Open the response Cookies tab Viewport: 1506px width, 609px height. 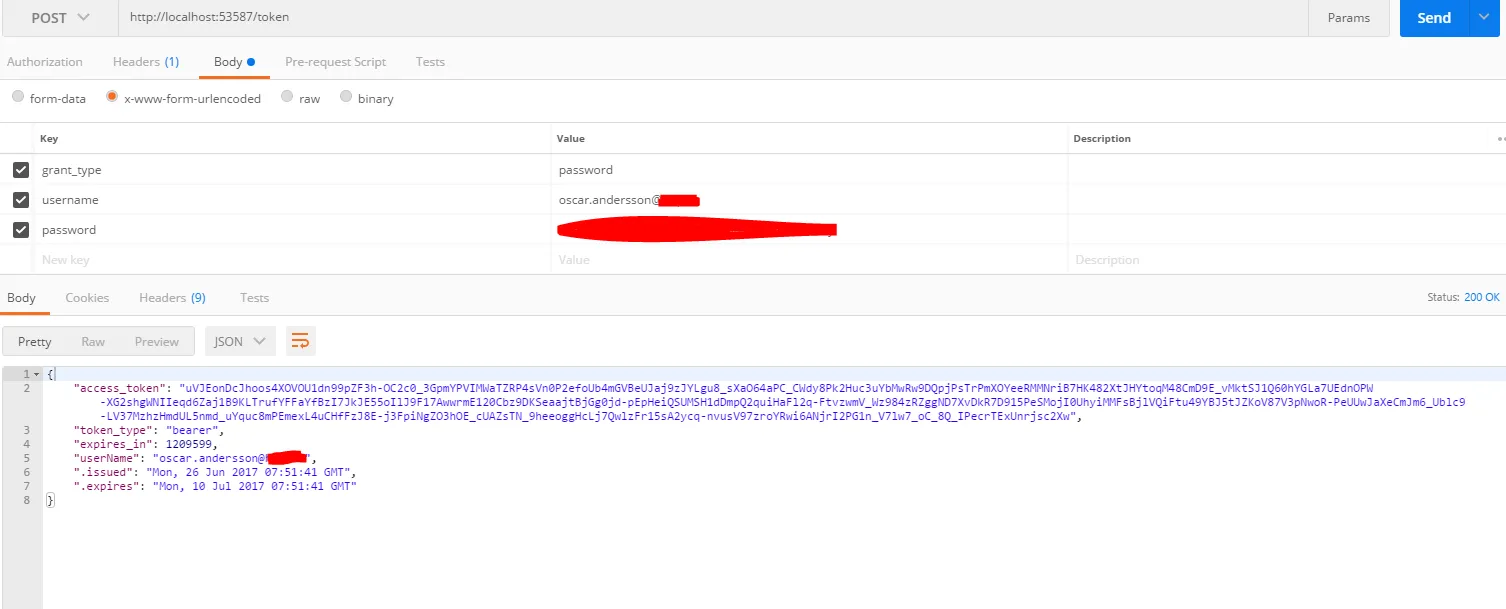click(87, 298)
